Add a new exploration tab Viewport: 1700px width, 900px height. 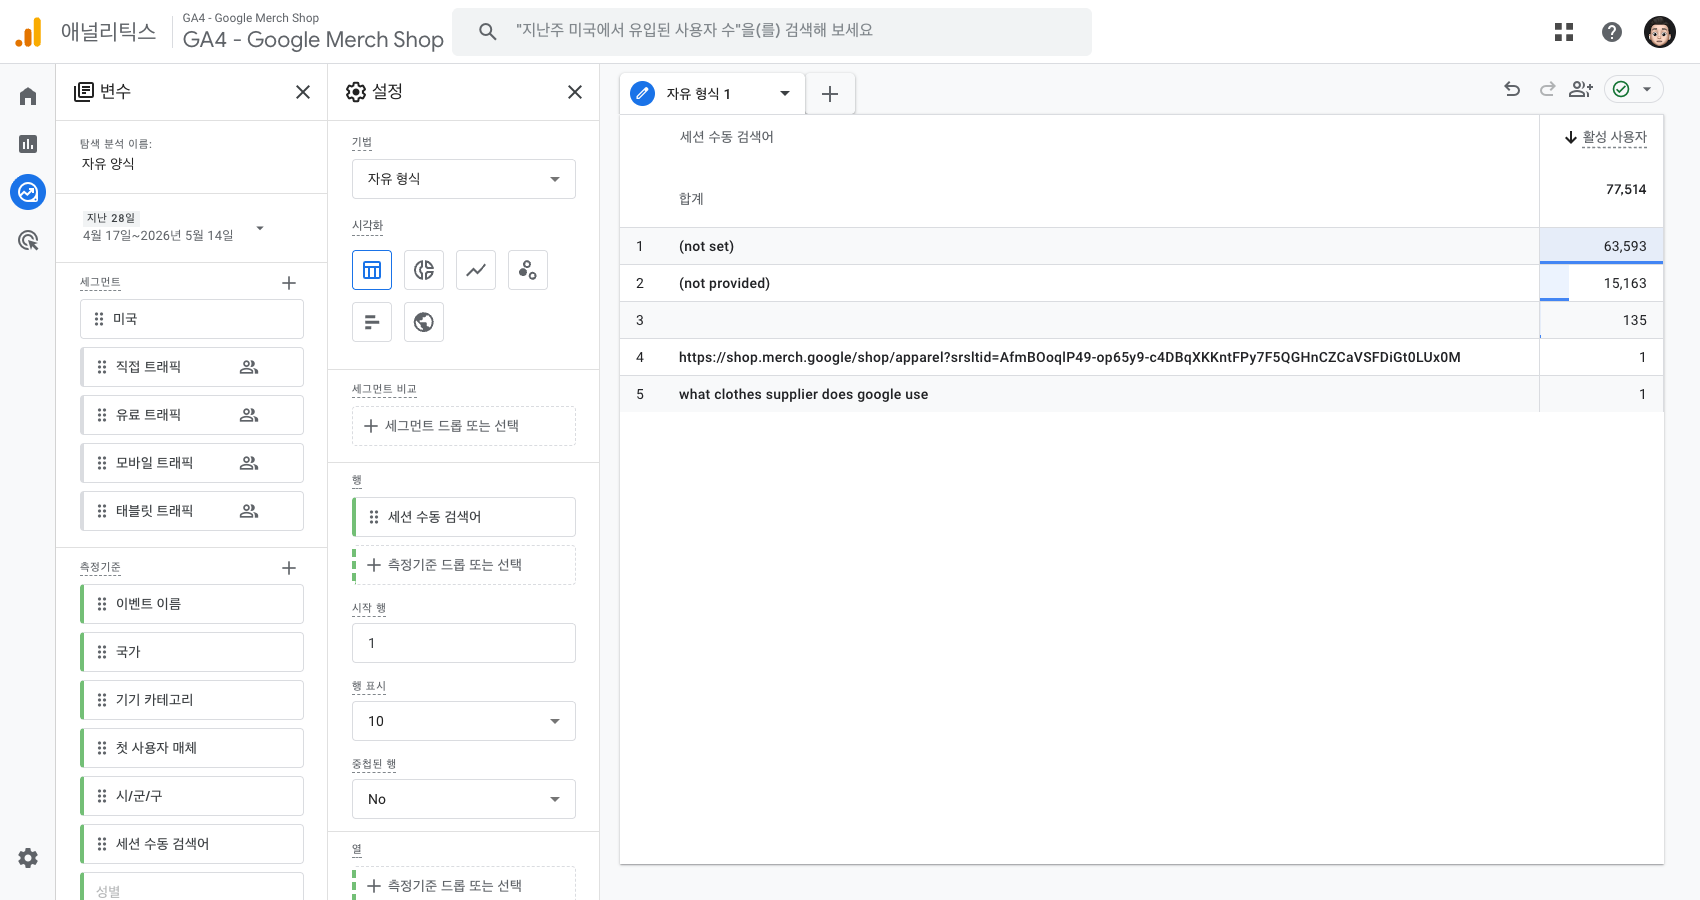tap(830, 94)
